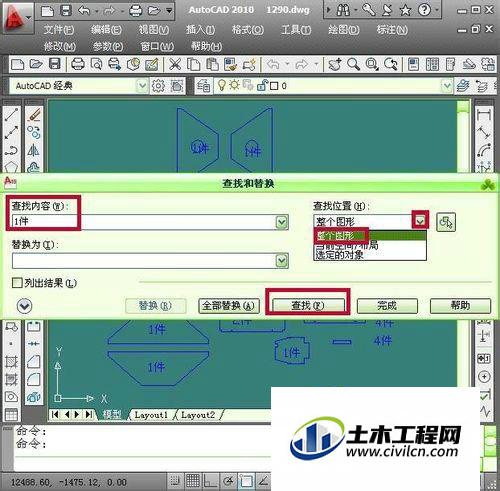
Task: Toggle Snap mode in status bar
Action: [x=175, y=481]
